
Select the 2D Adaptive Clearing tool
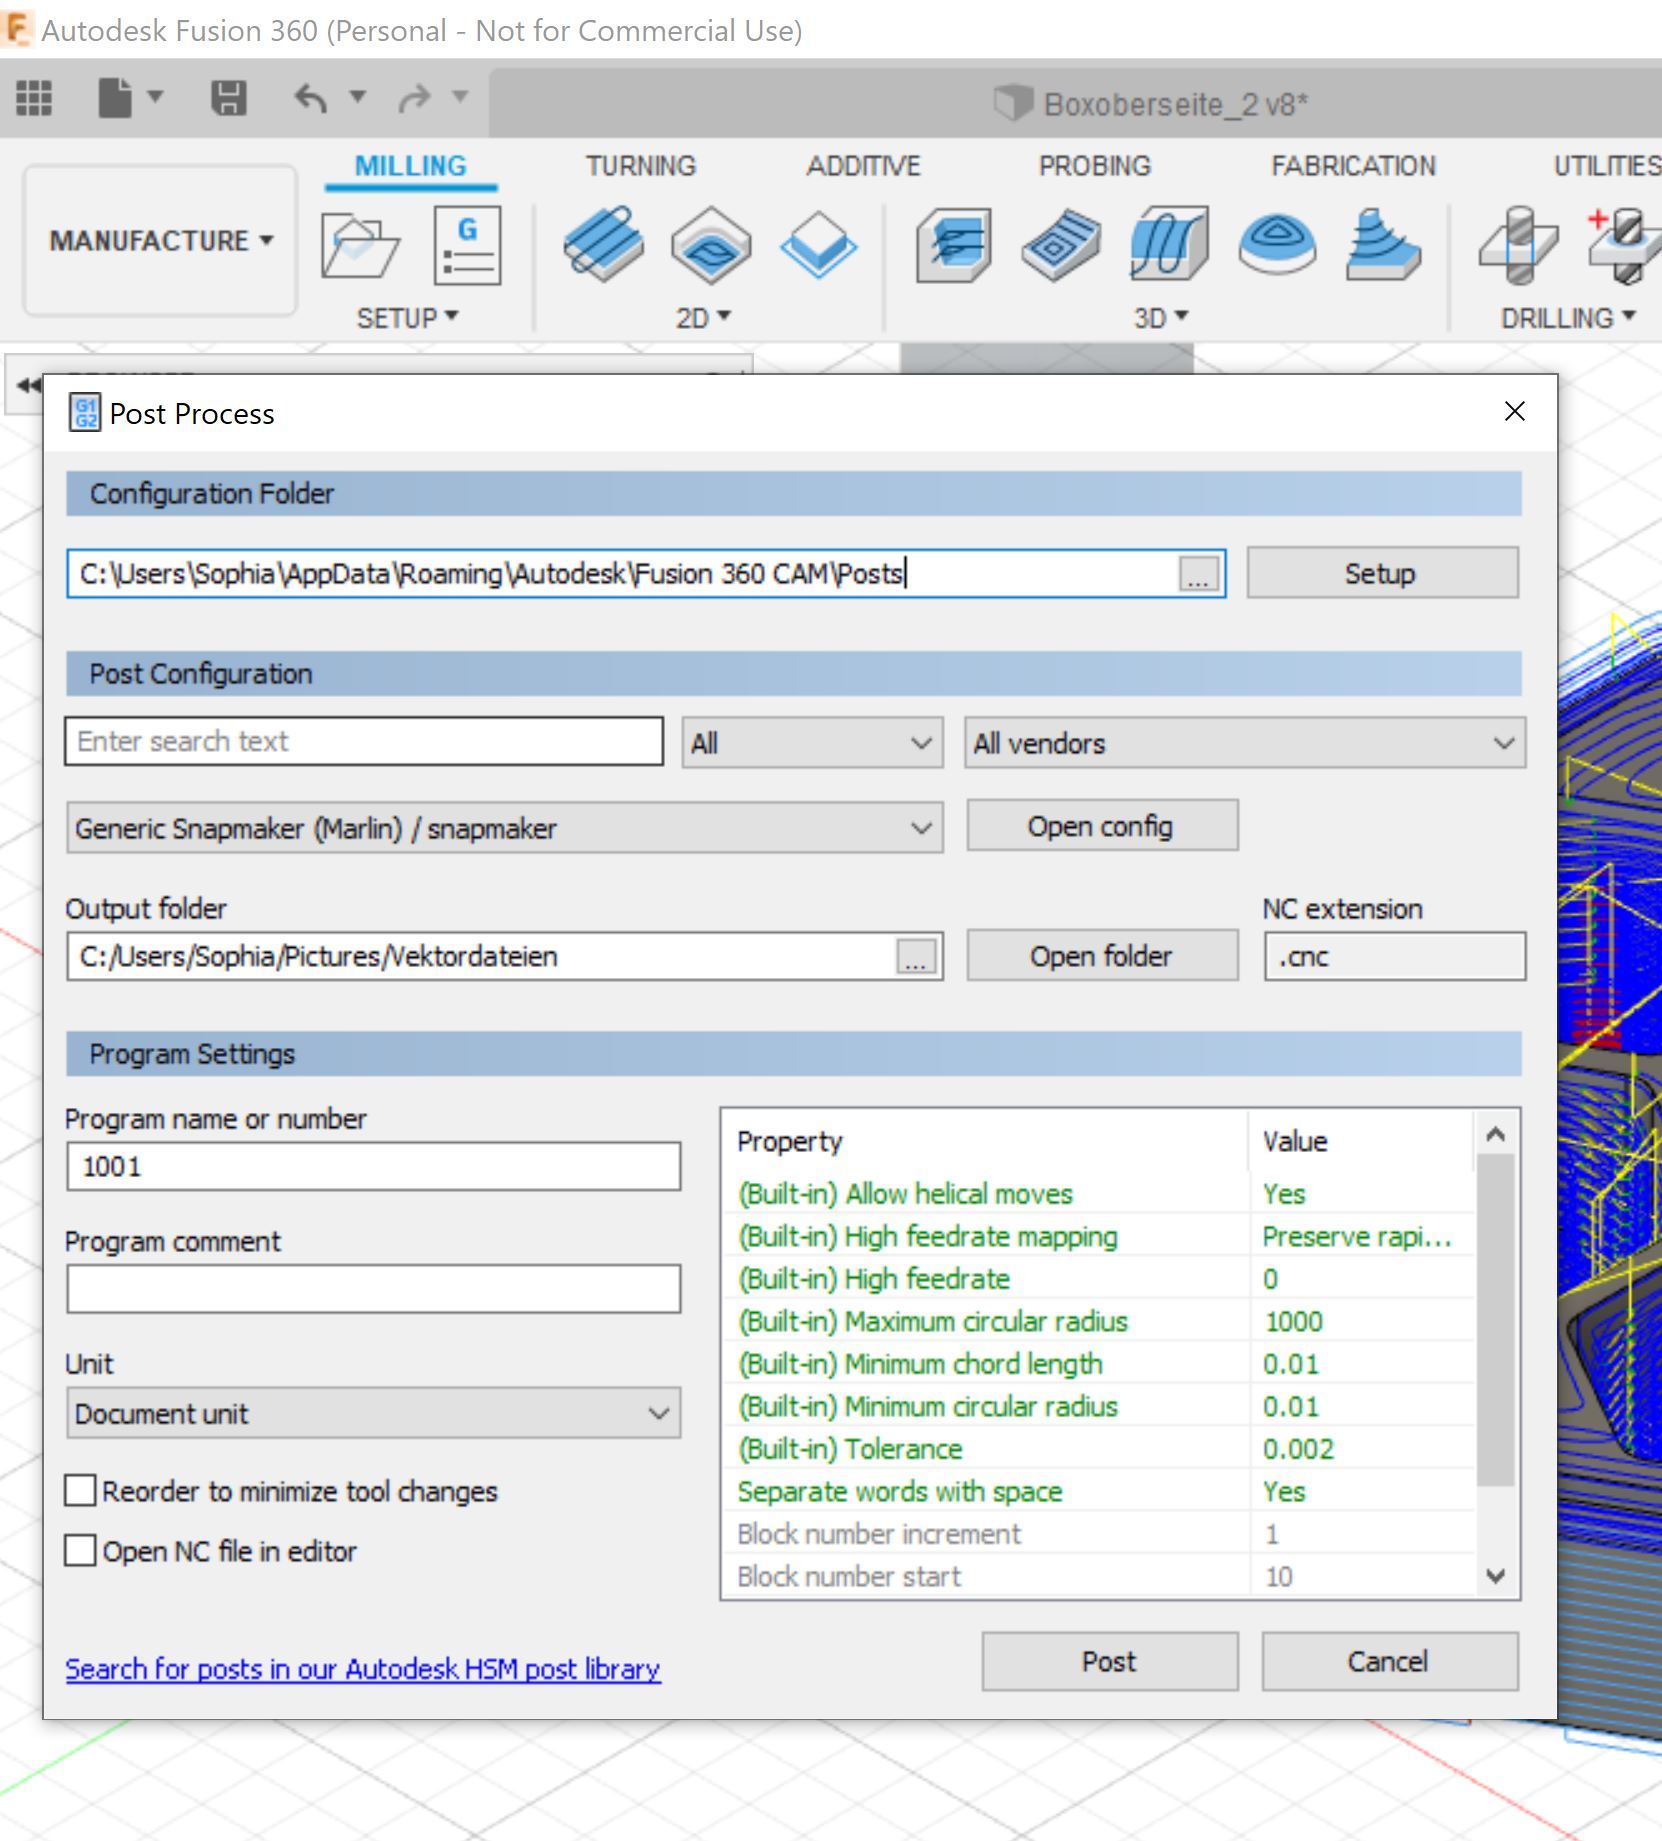[604, 243]
